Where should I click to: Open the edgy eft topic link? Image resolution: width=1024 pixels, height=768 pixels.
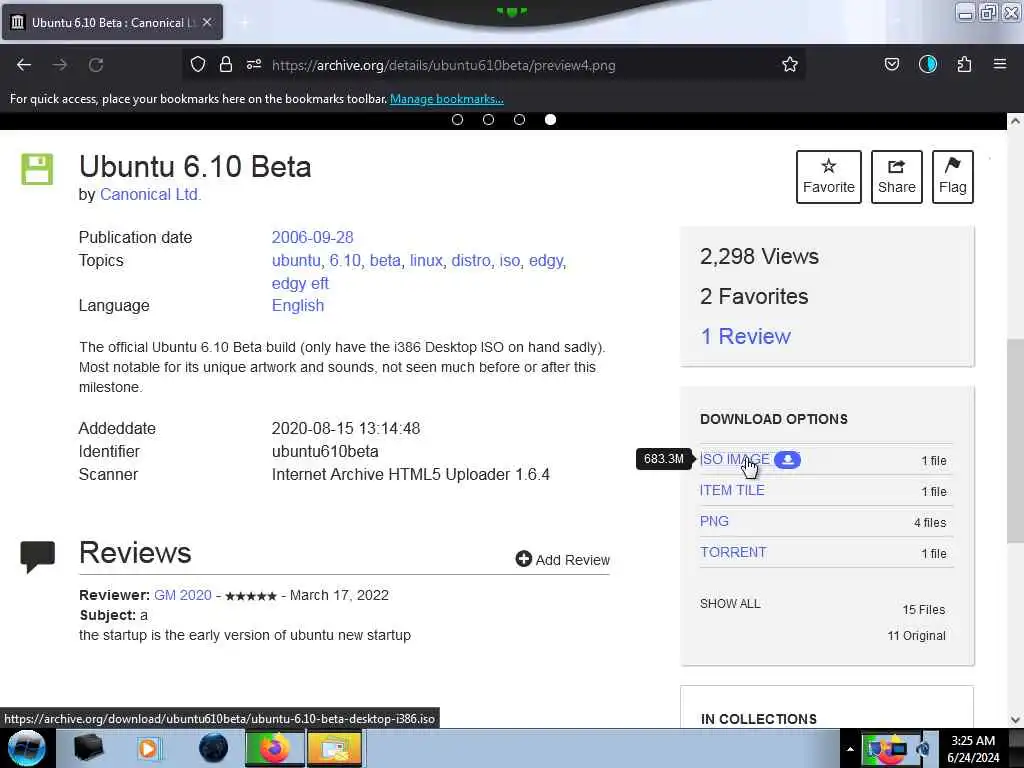[x=300, y=283]
